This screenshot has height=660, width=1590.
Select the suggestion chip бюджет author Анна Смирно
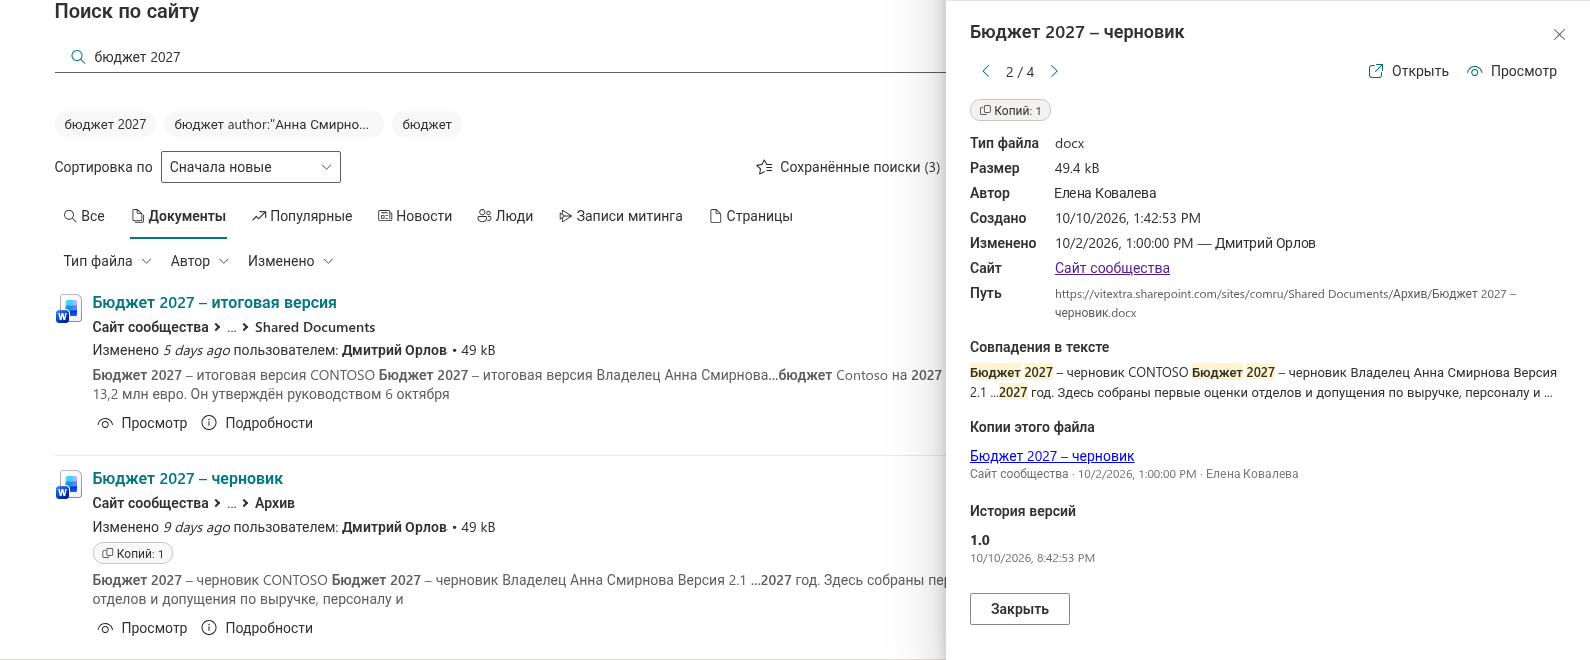tap(272, 125)
